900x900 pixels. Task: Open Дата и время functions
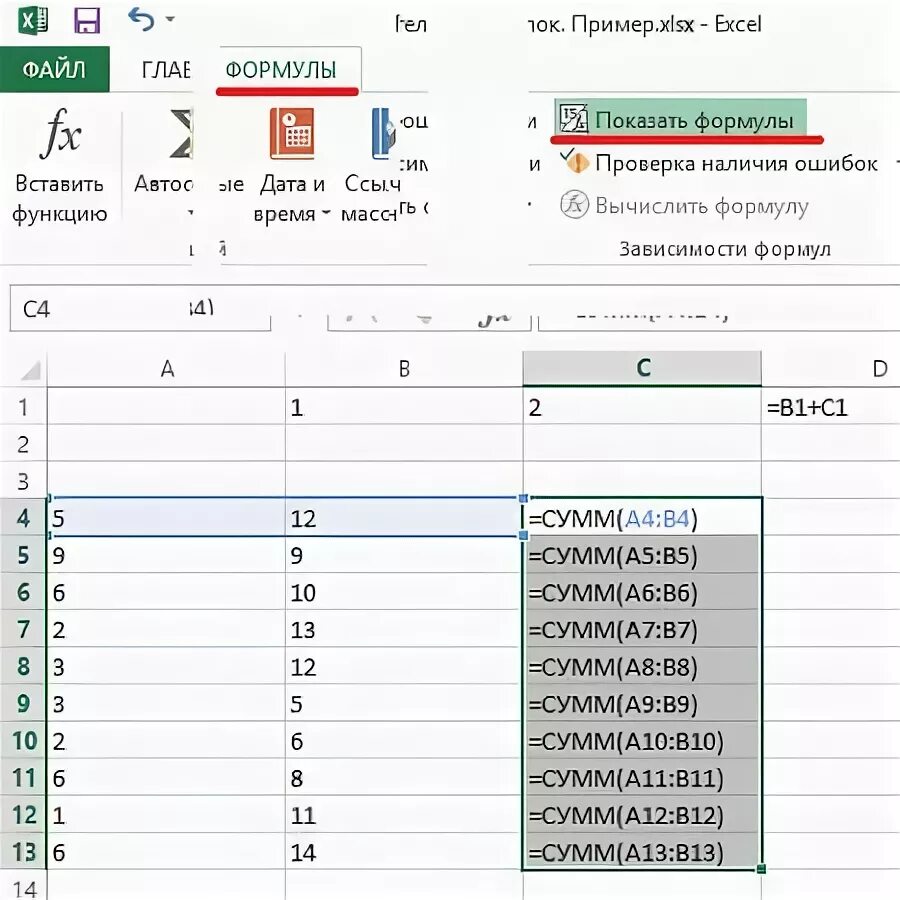(292, 166)
